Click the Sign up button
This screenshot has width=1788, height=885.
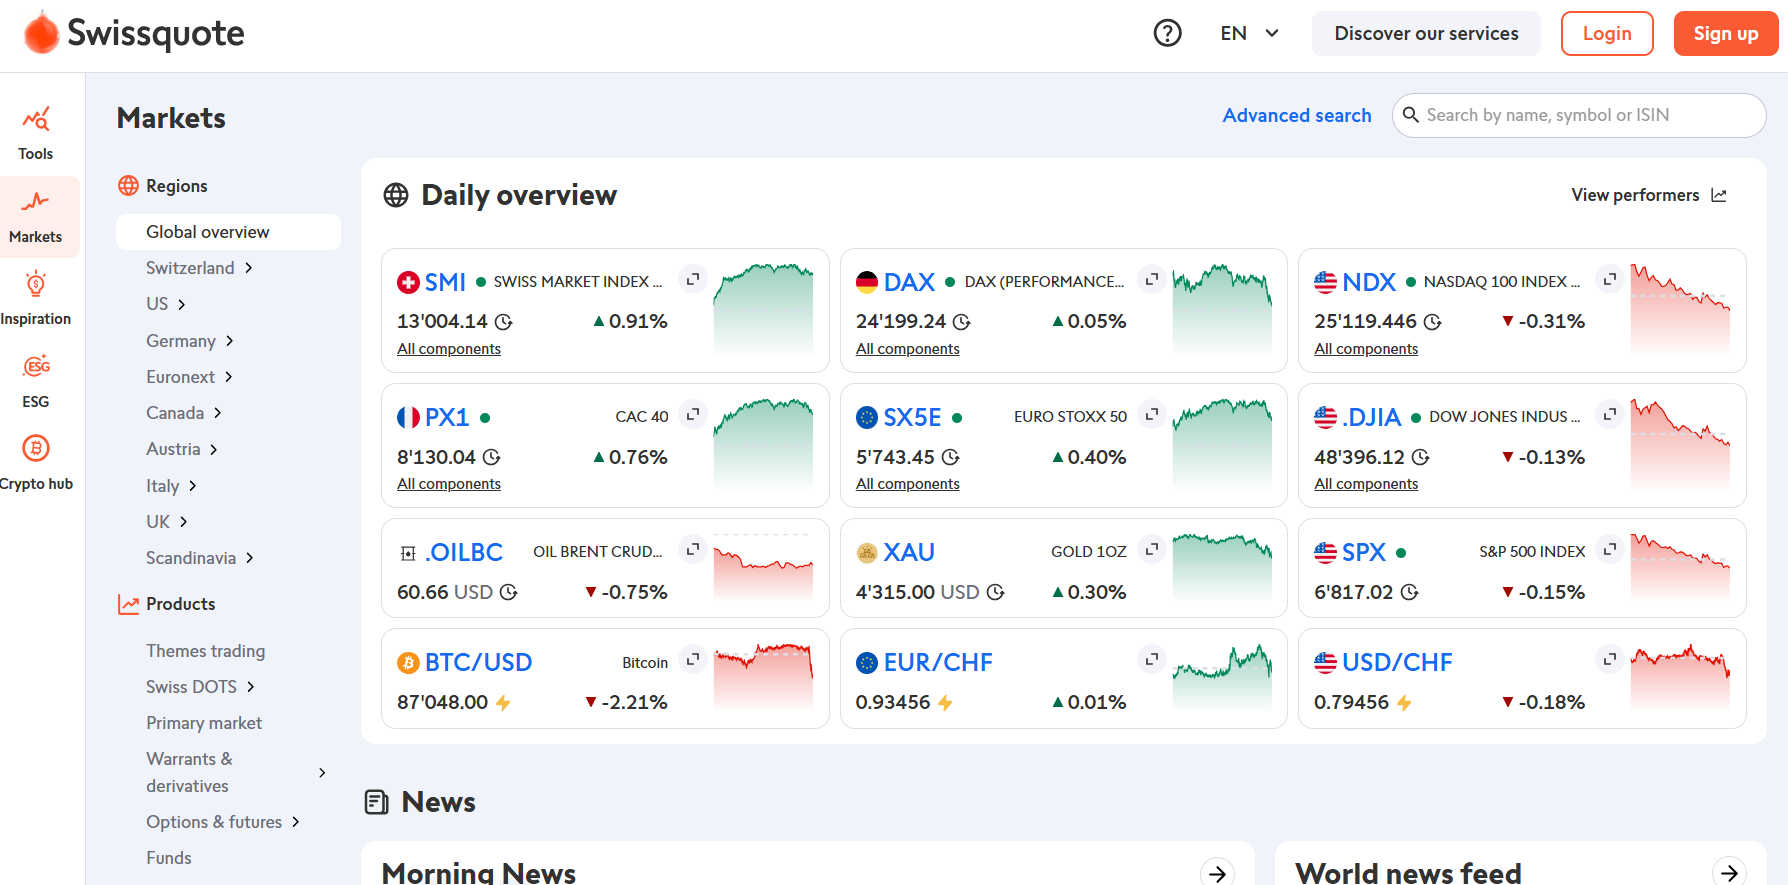1726,33
